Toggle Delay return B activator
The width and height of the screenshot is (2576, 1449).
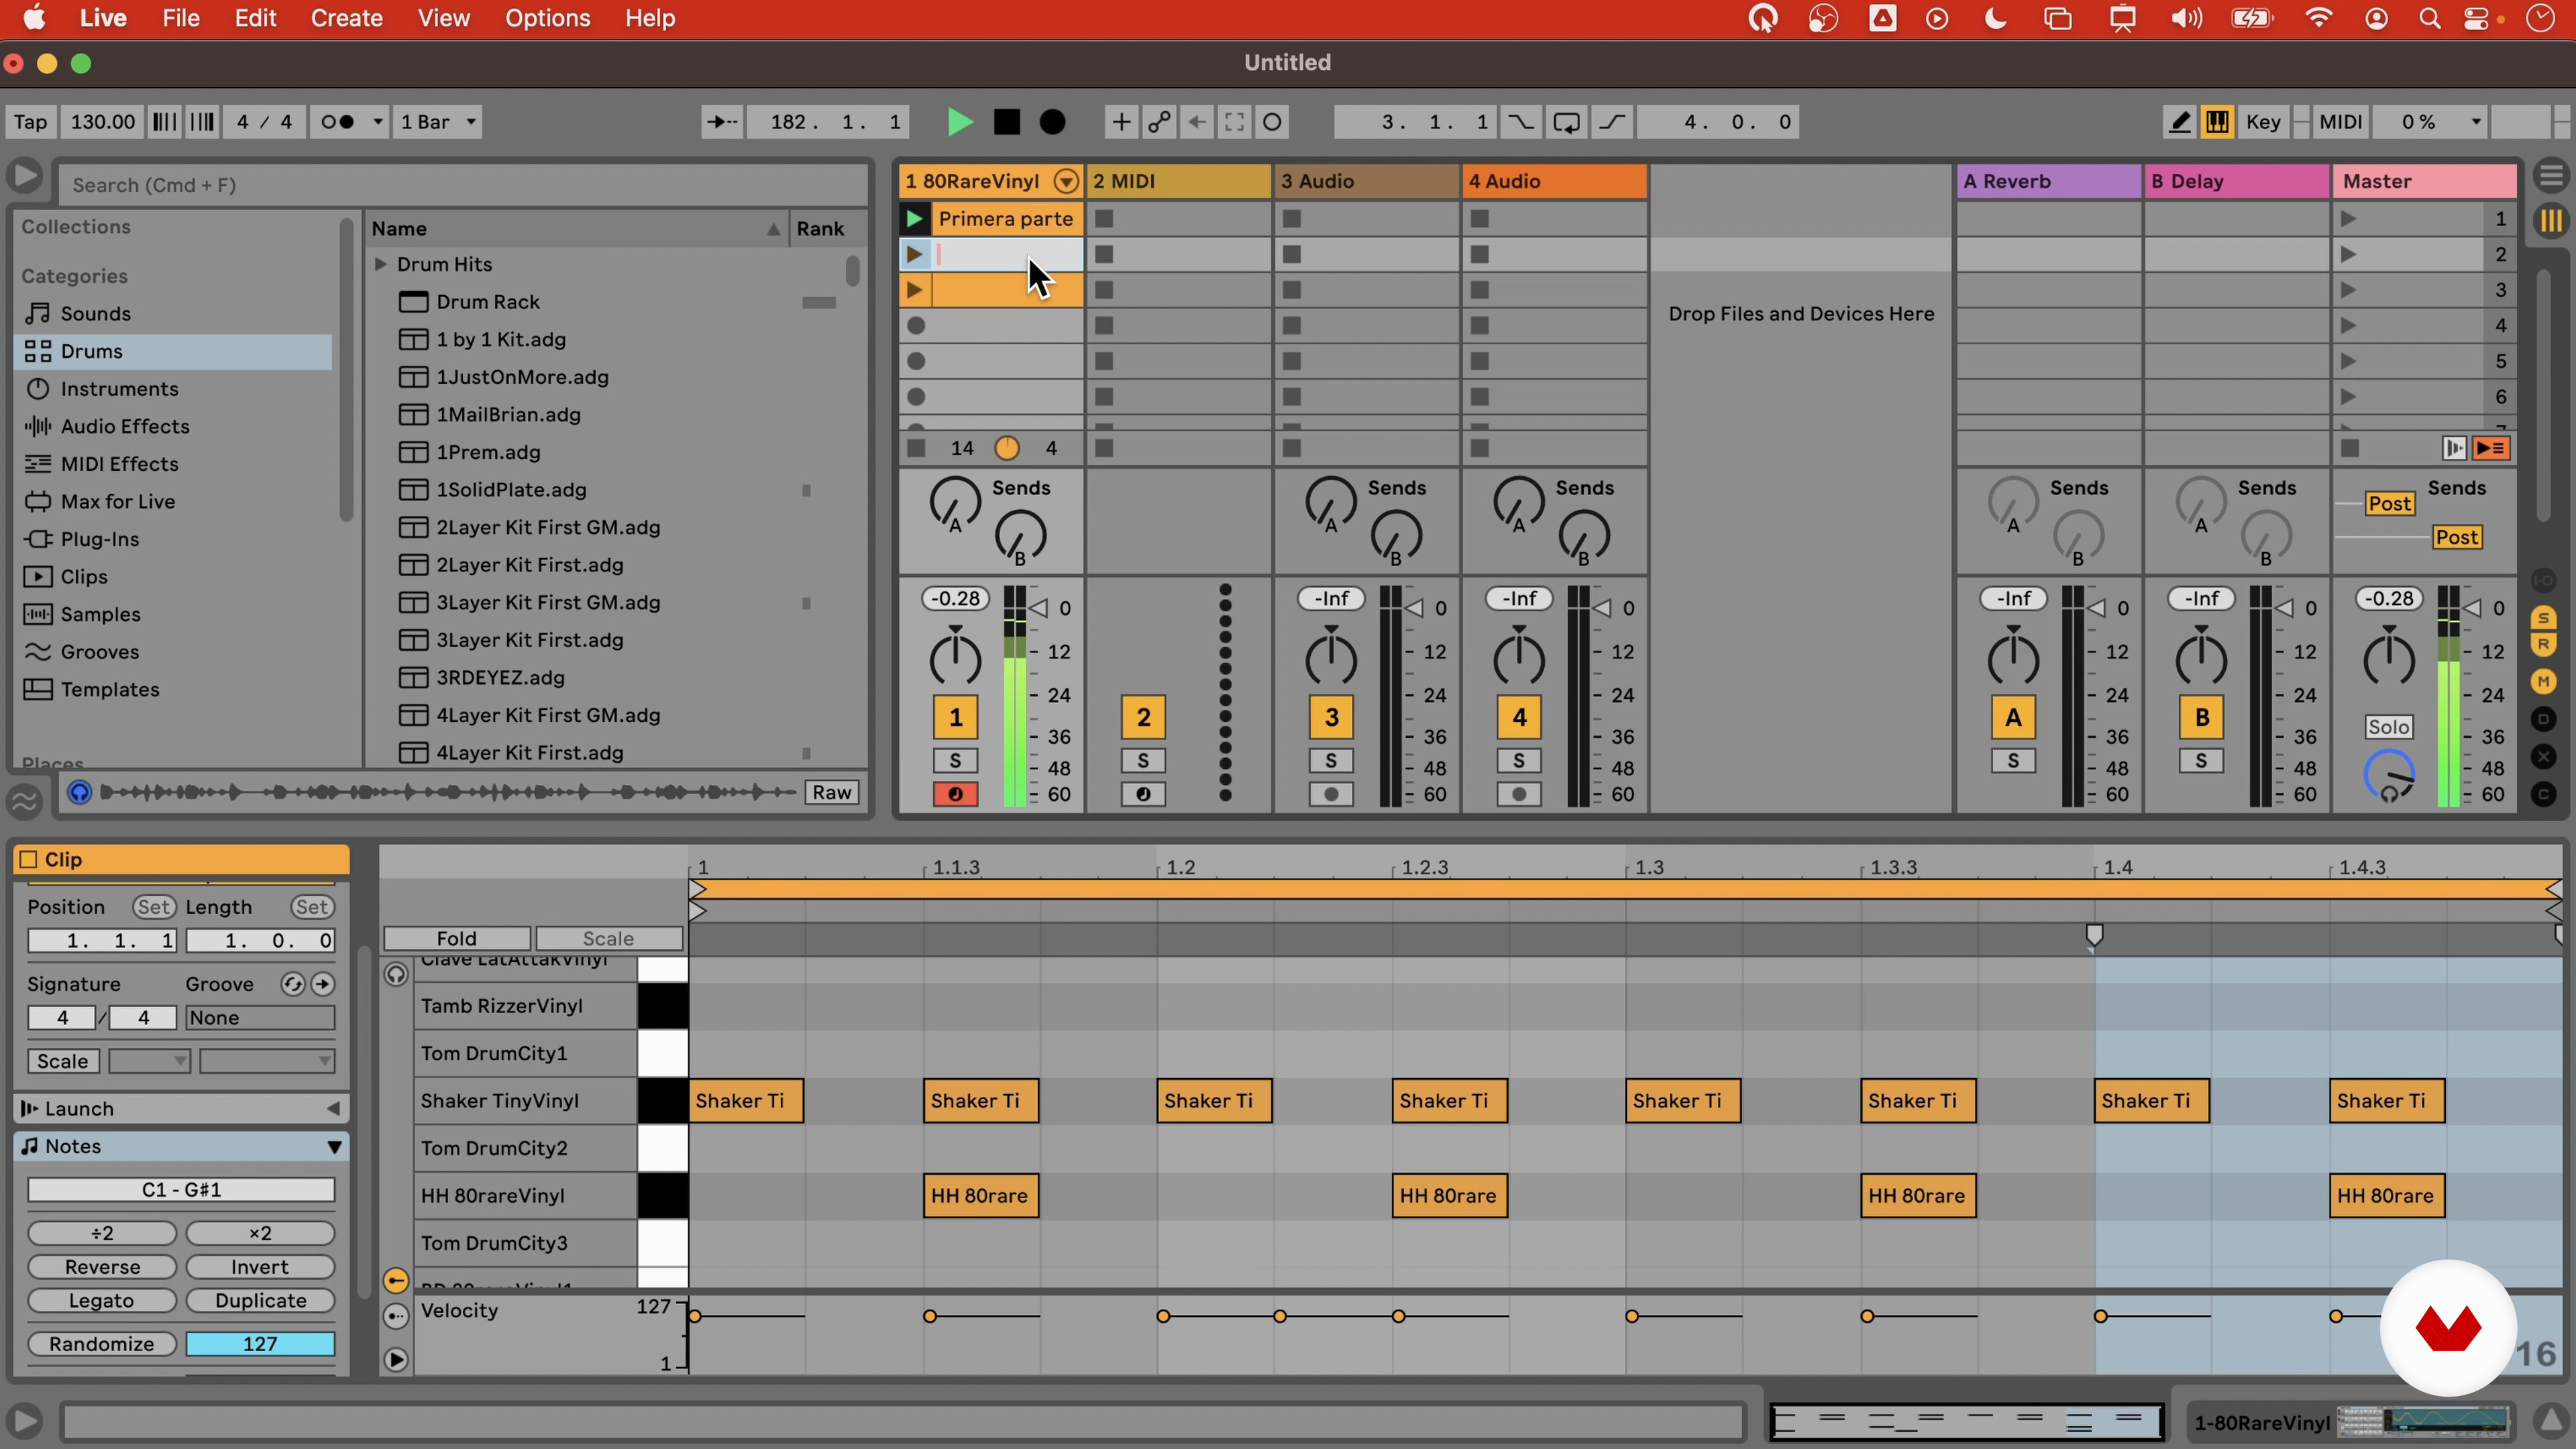pos(2201,717)
